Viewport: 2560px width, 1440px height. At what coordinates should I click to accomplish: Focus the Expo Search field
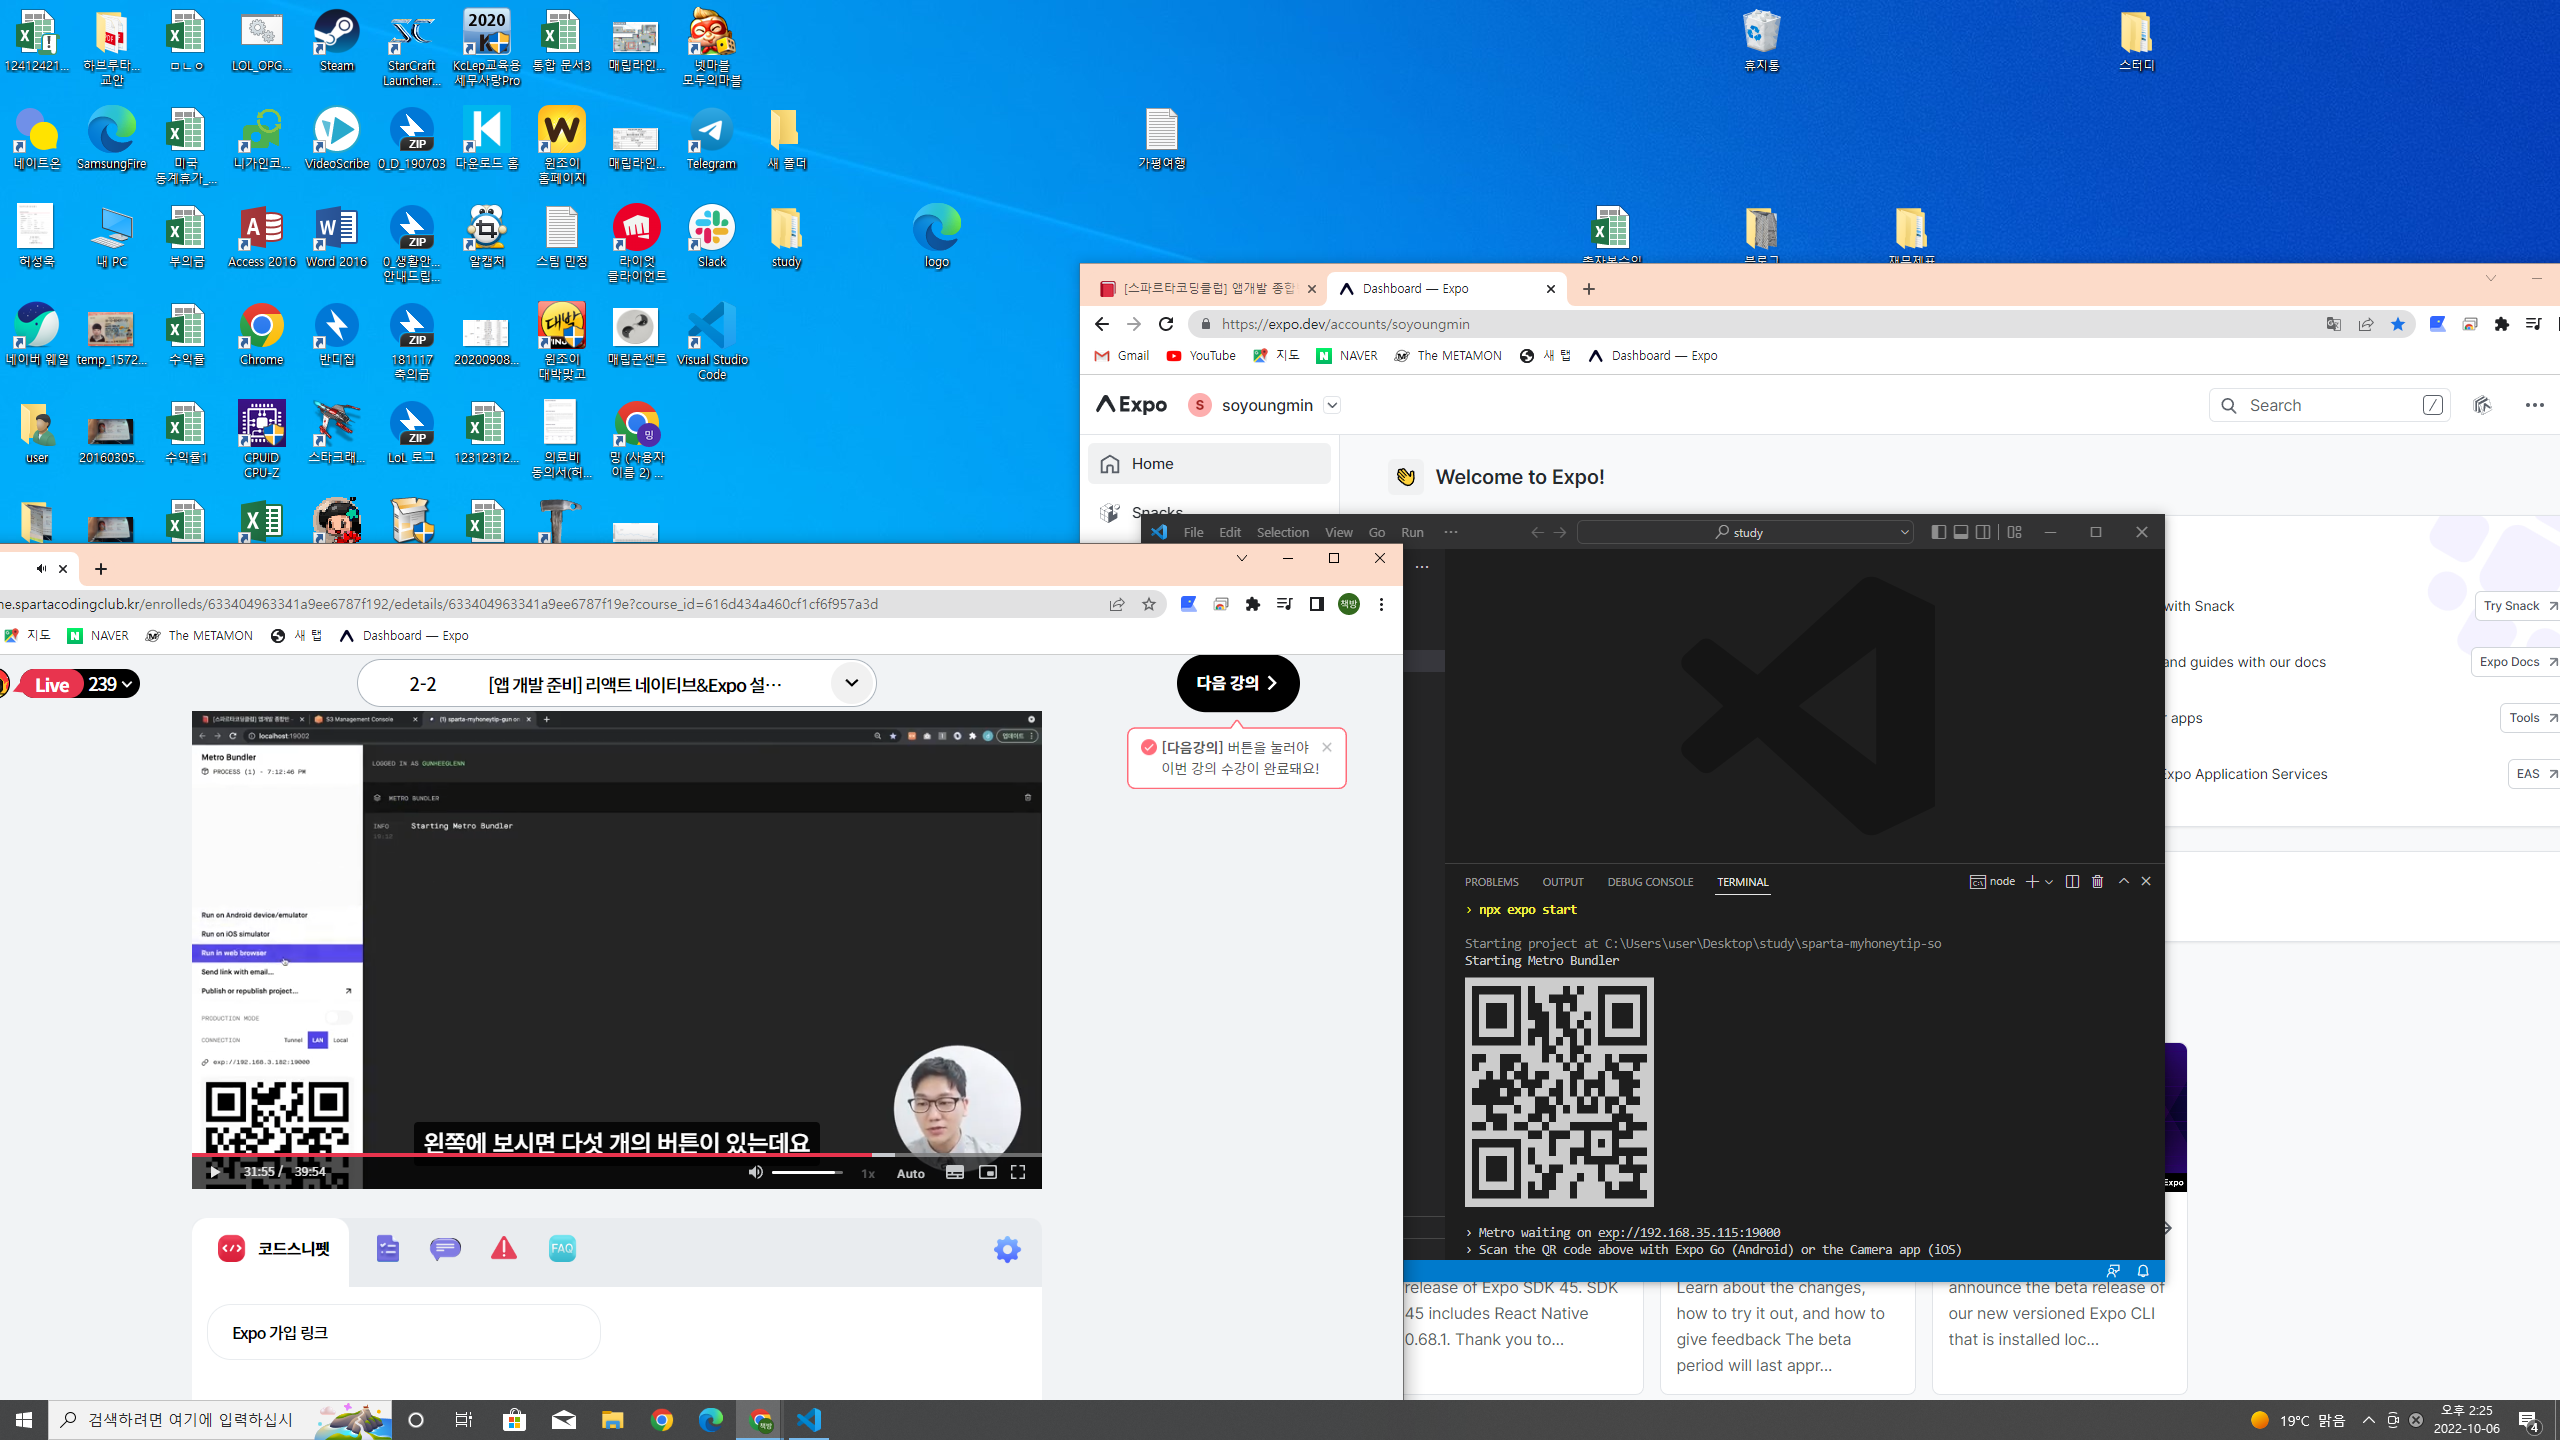pyautogui.click(x=2329, y=405)
